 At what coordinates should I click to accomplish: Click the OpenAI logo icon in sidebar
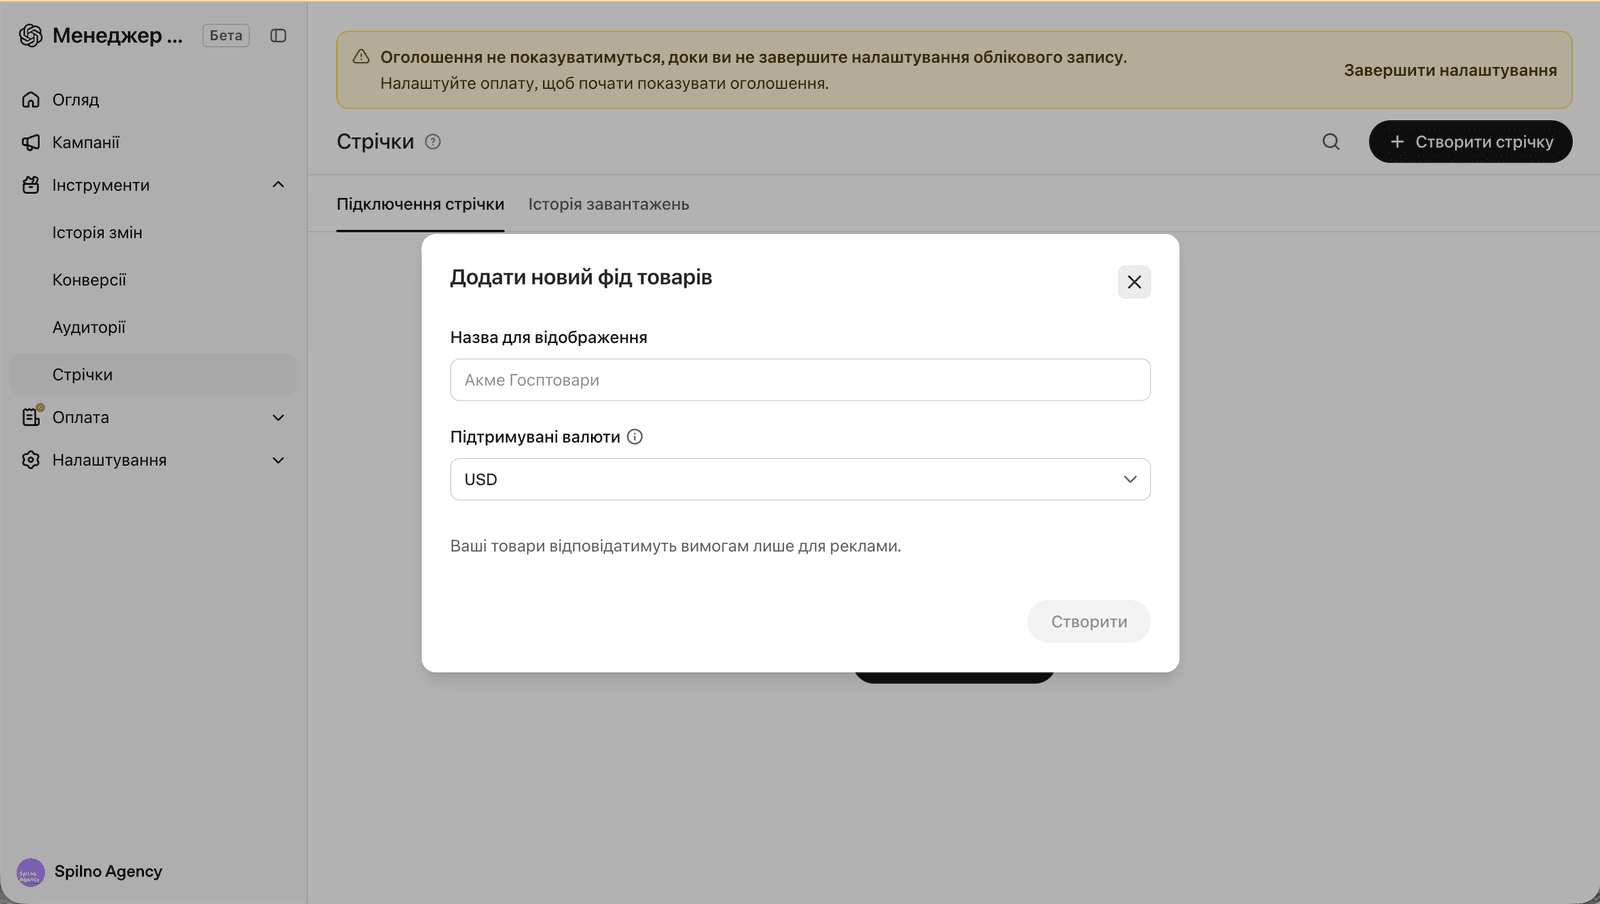click(x=31, y=35)
